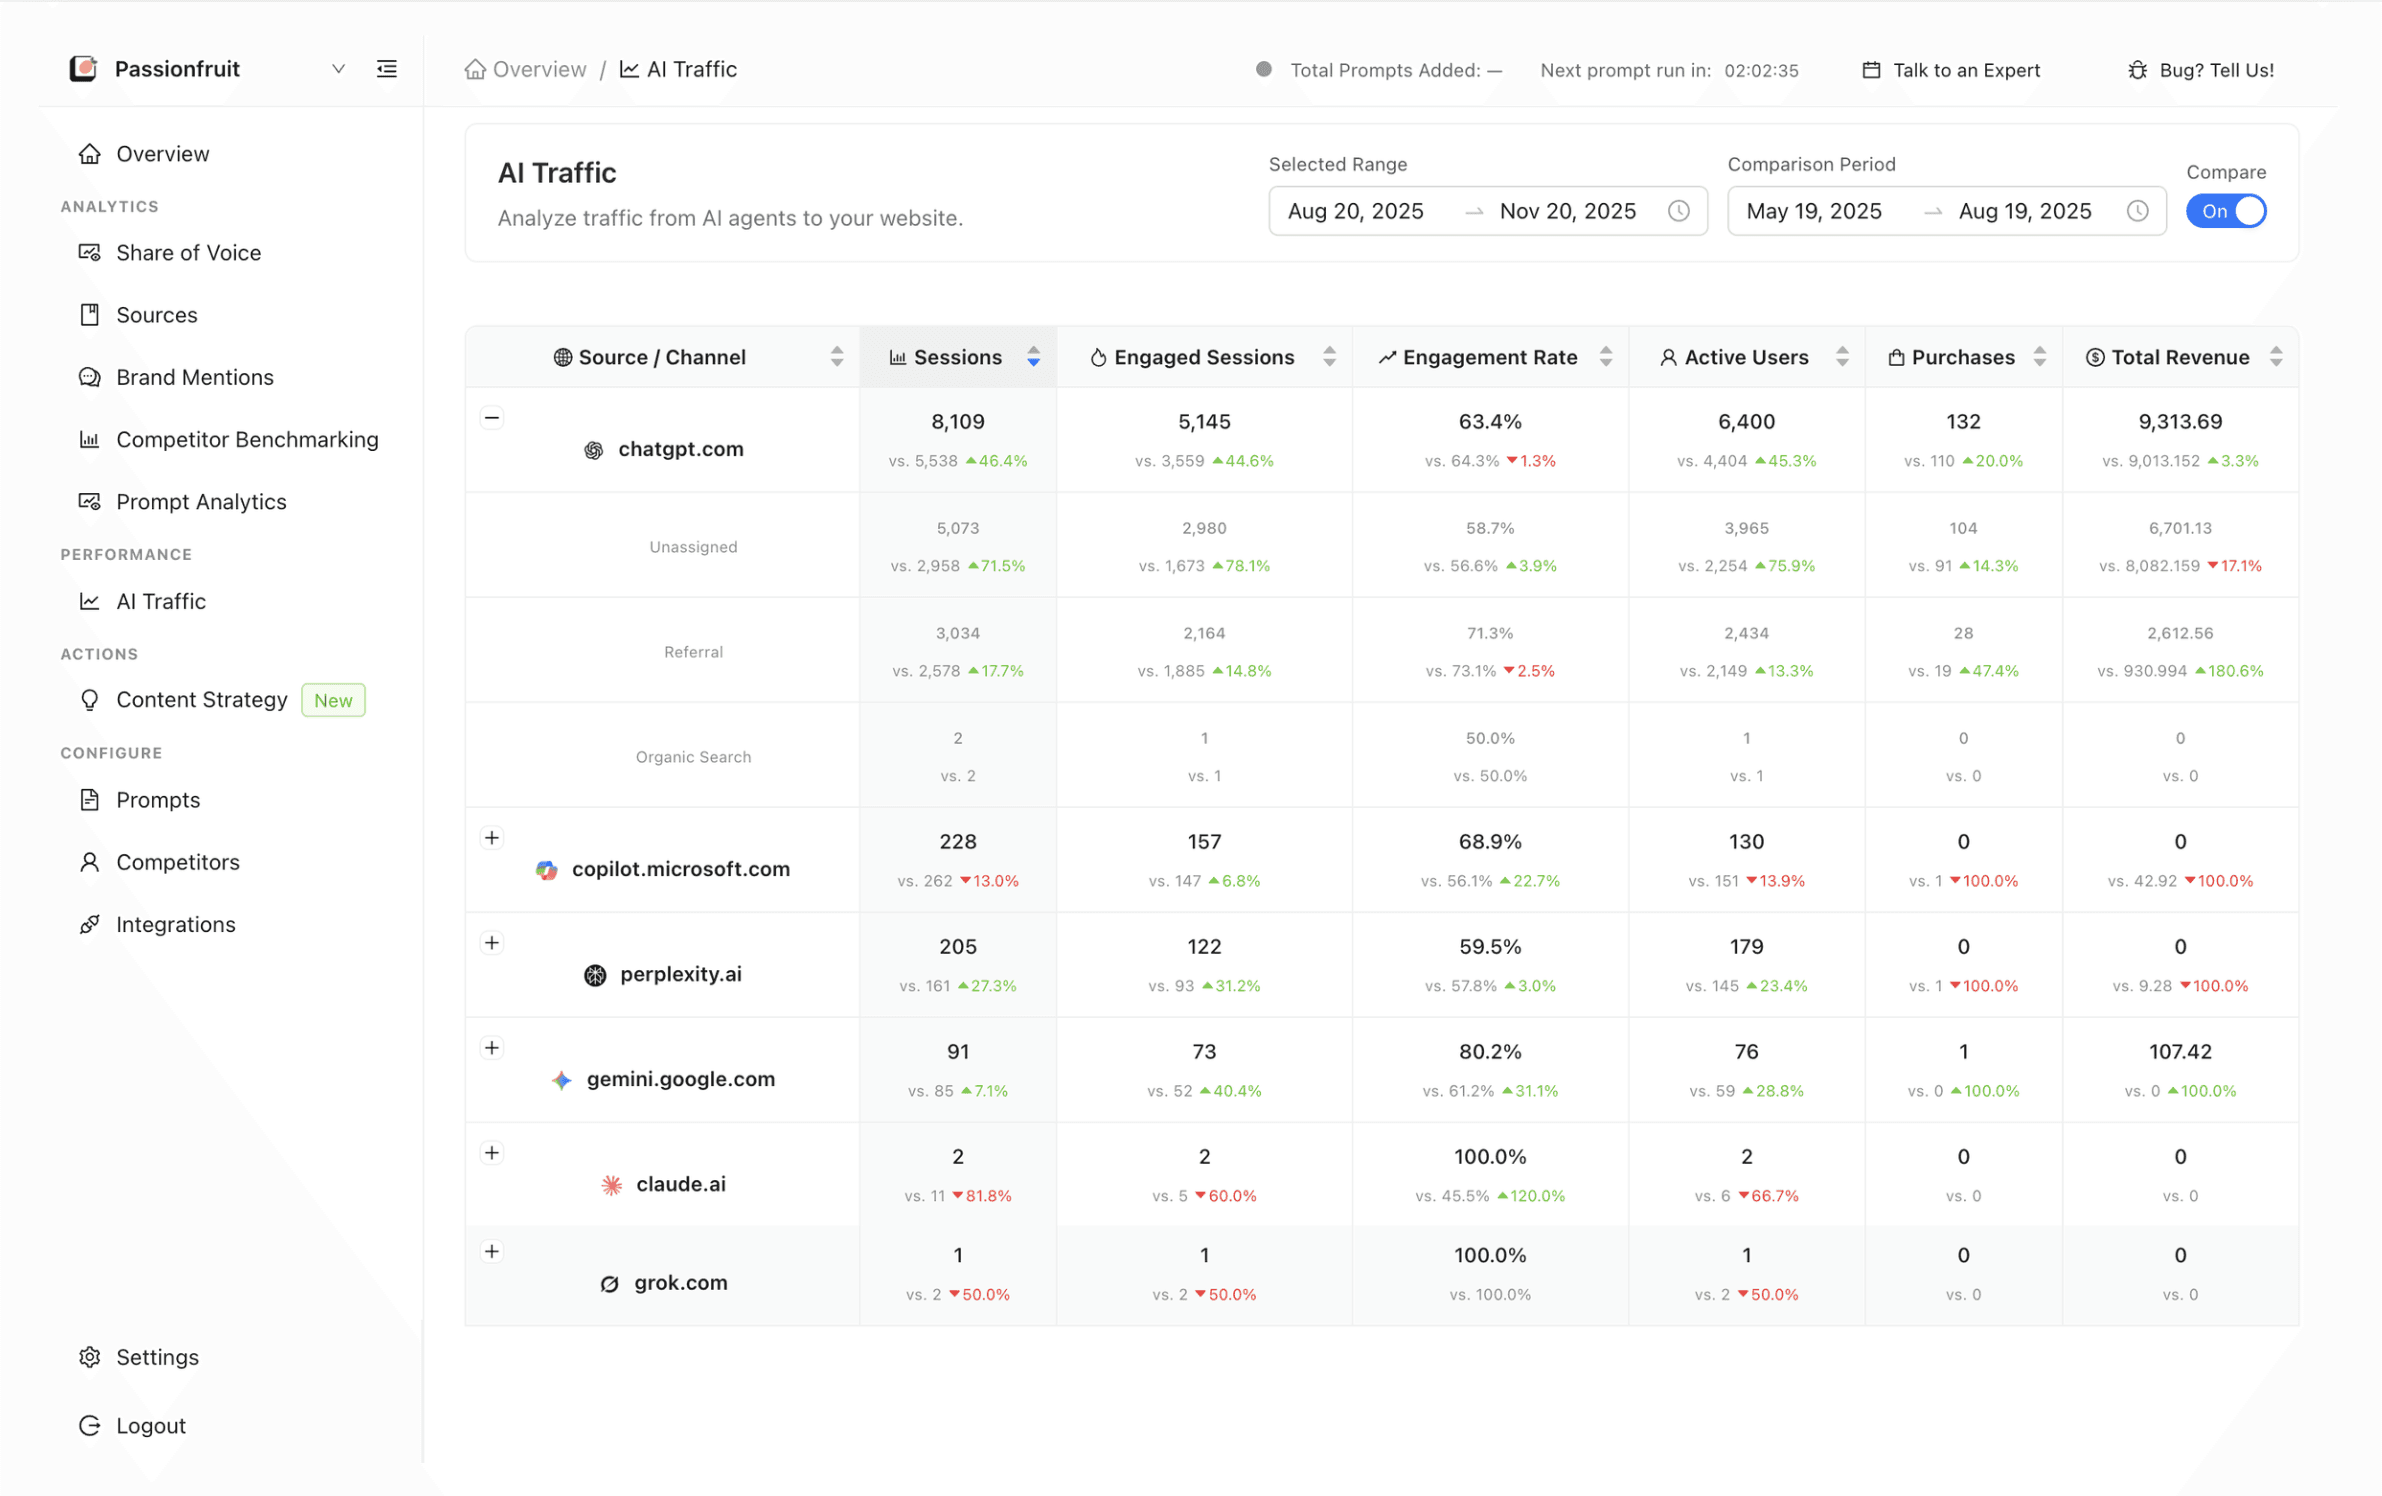Click the home icon in the breadcrumb
Screen dimensions: 2382x1496
coord(475,69)
